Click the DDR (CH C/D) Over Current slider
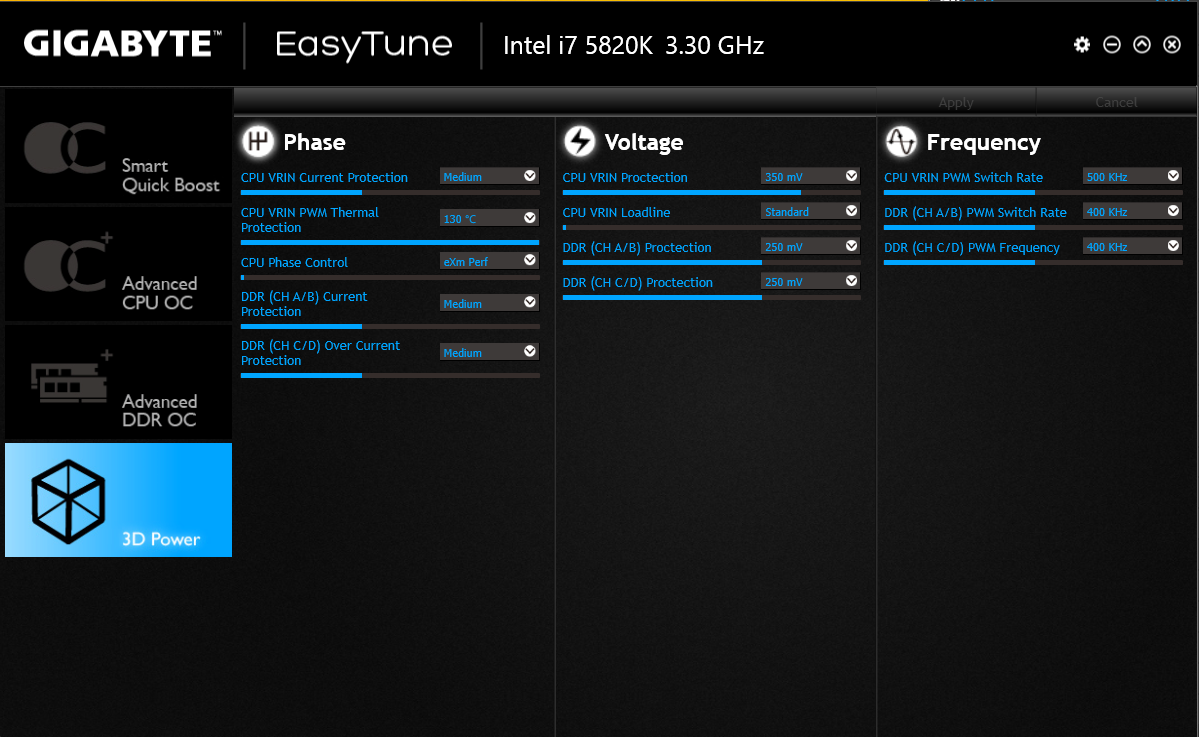The width and height of the screenshot is (1199, 737). tap(390, 375)
